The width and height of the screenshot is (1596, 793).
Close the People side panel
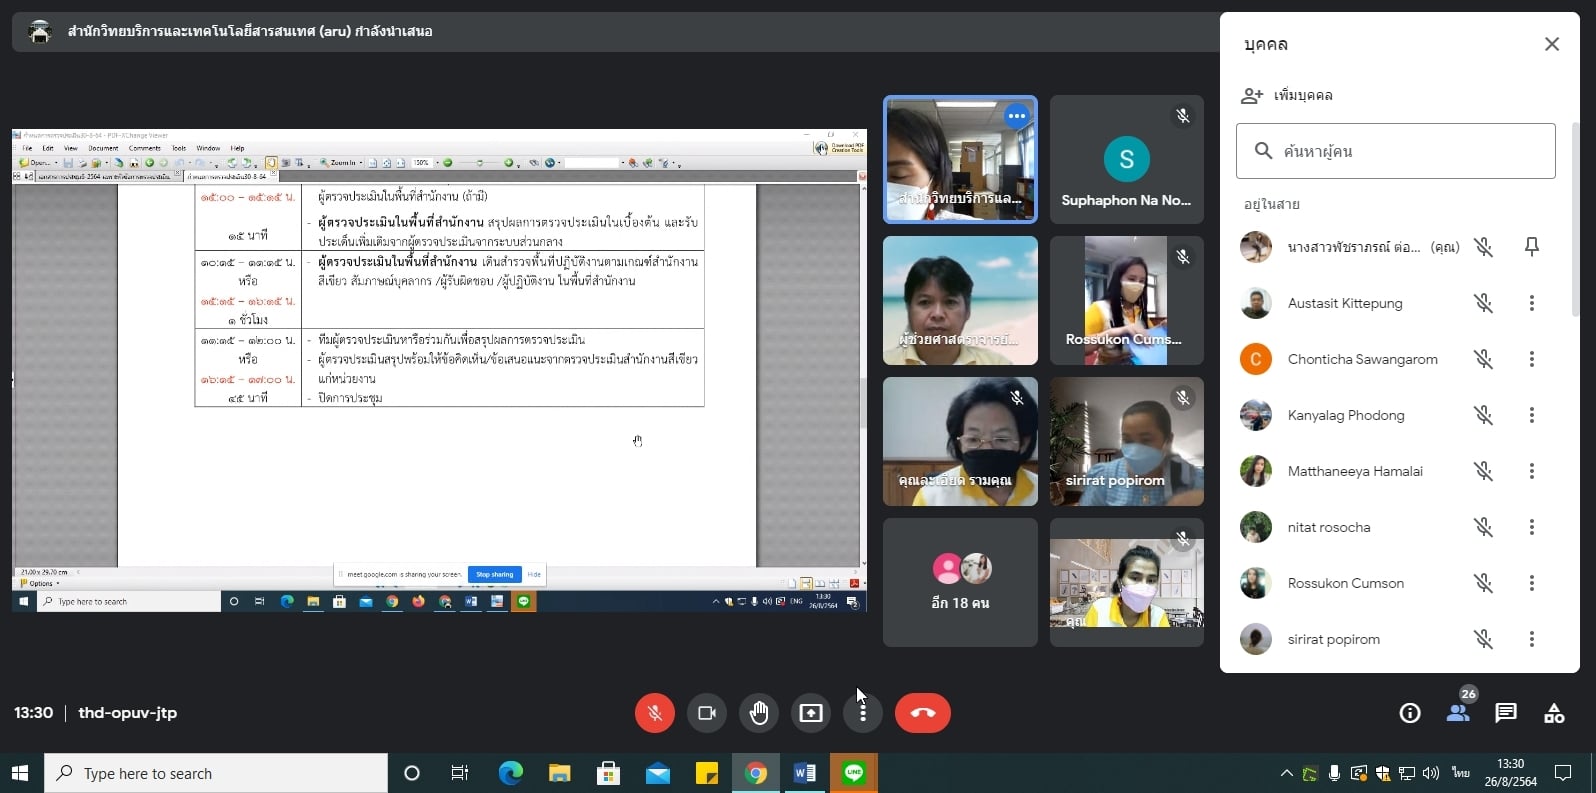(1552, 44)
